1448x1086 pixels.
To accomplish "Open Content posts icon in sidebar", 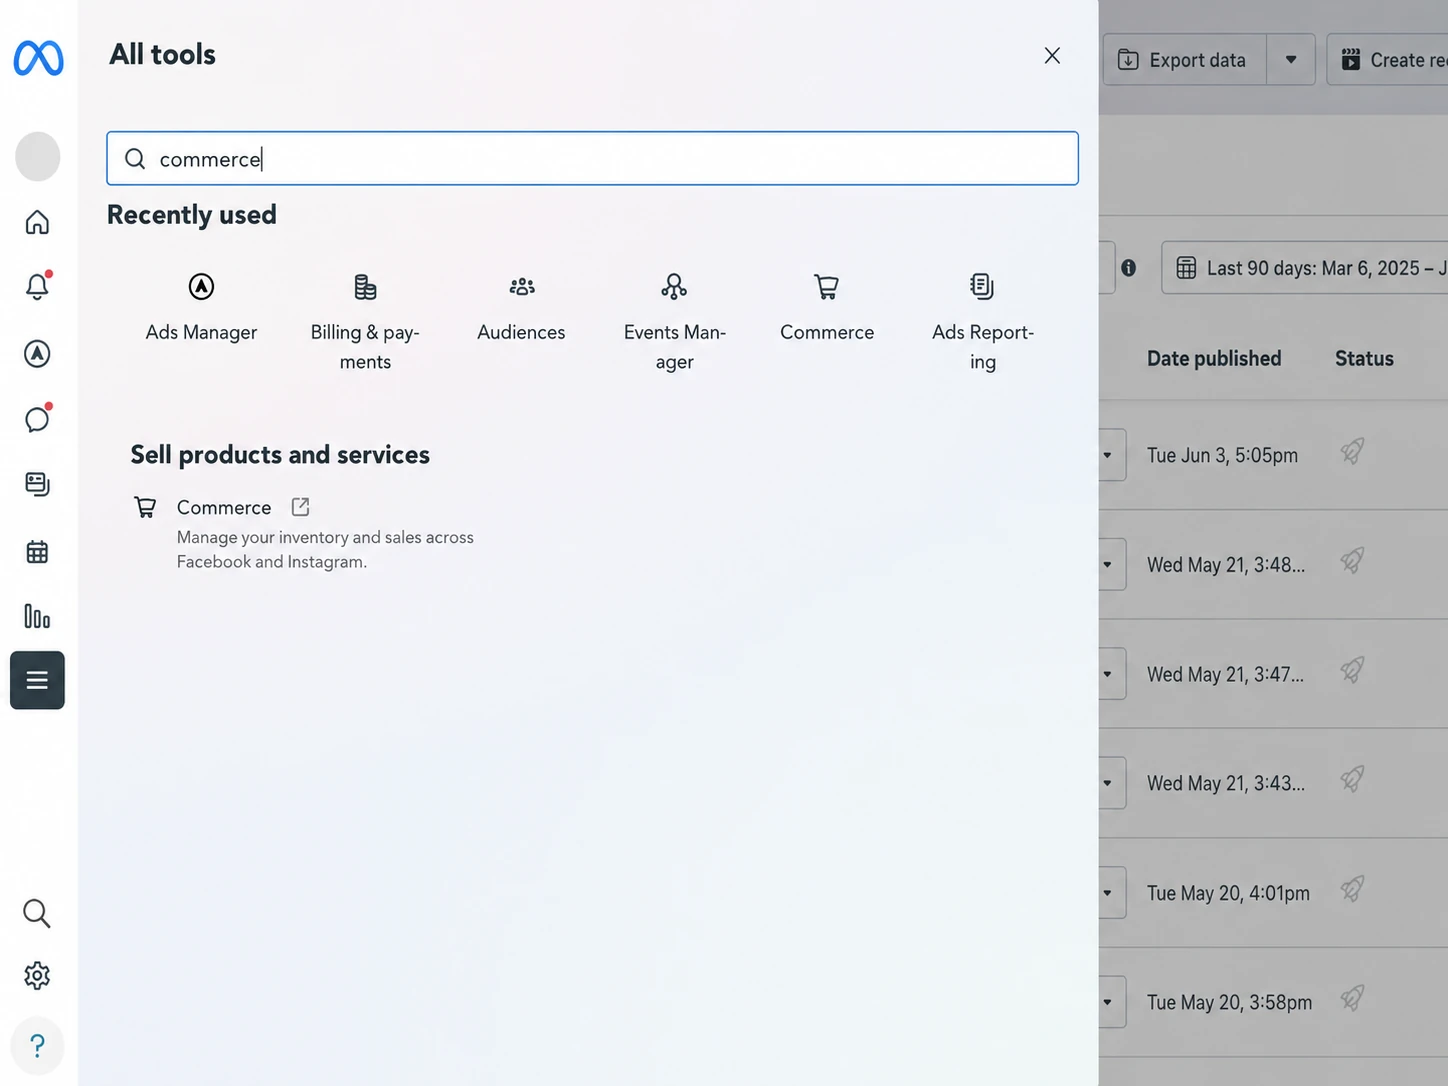I will 37,485.
